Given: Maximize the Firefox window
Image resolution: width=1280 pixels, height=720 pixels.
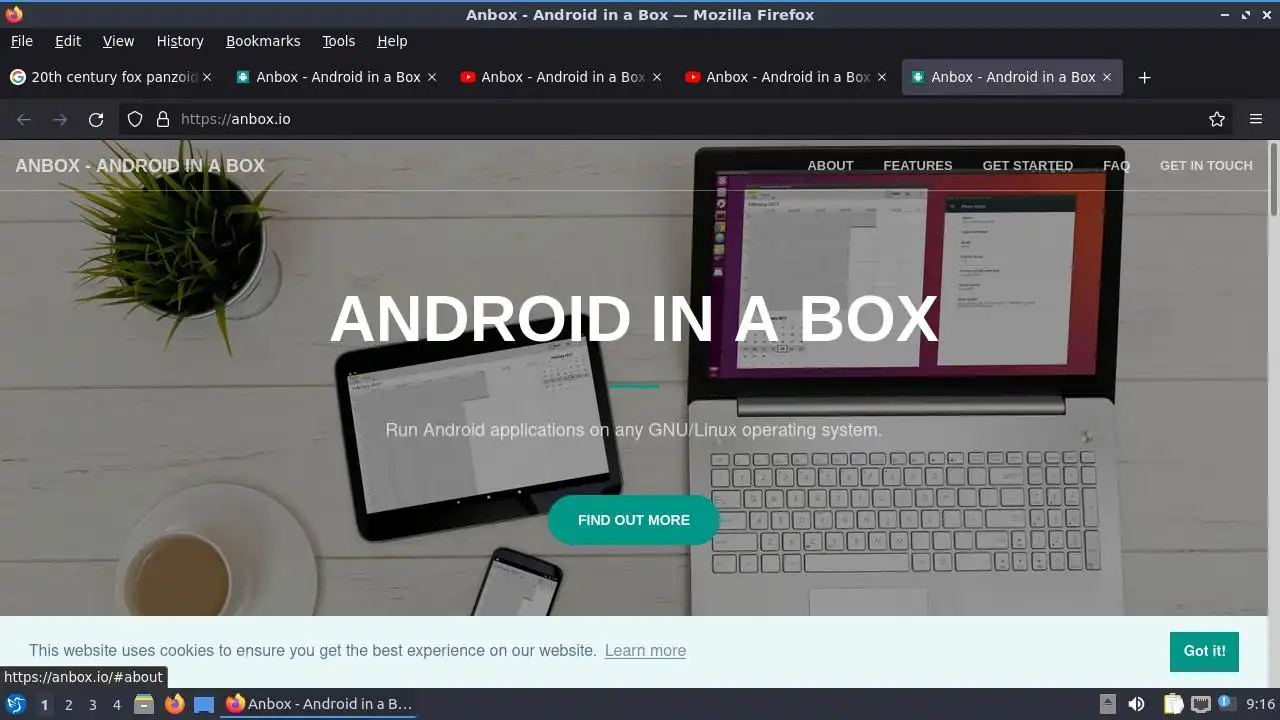Looking at the screenshot, I should tap(1246, 15).
